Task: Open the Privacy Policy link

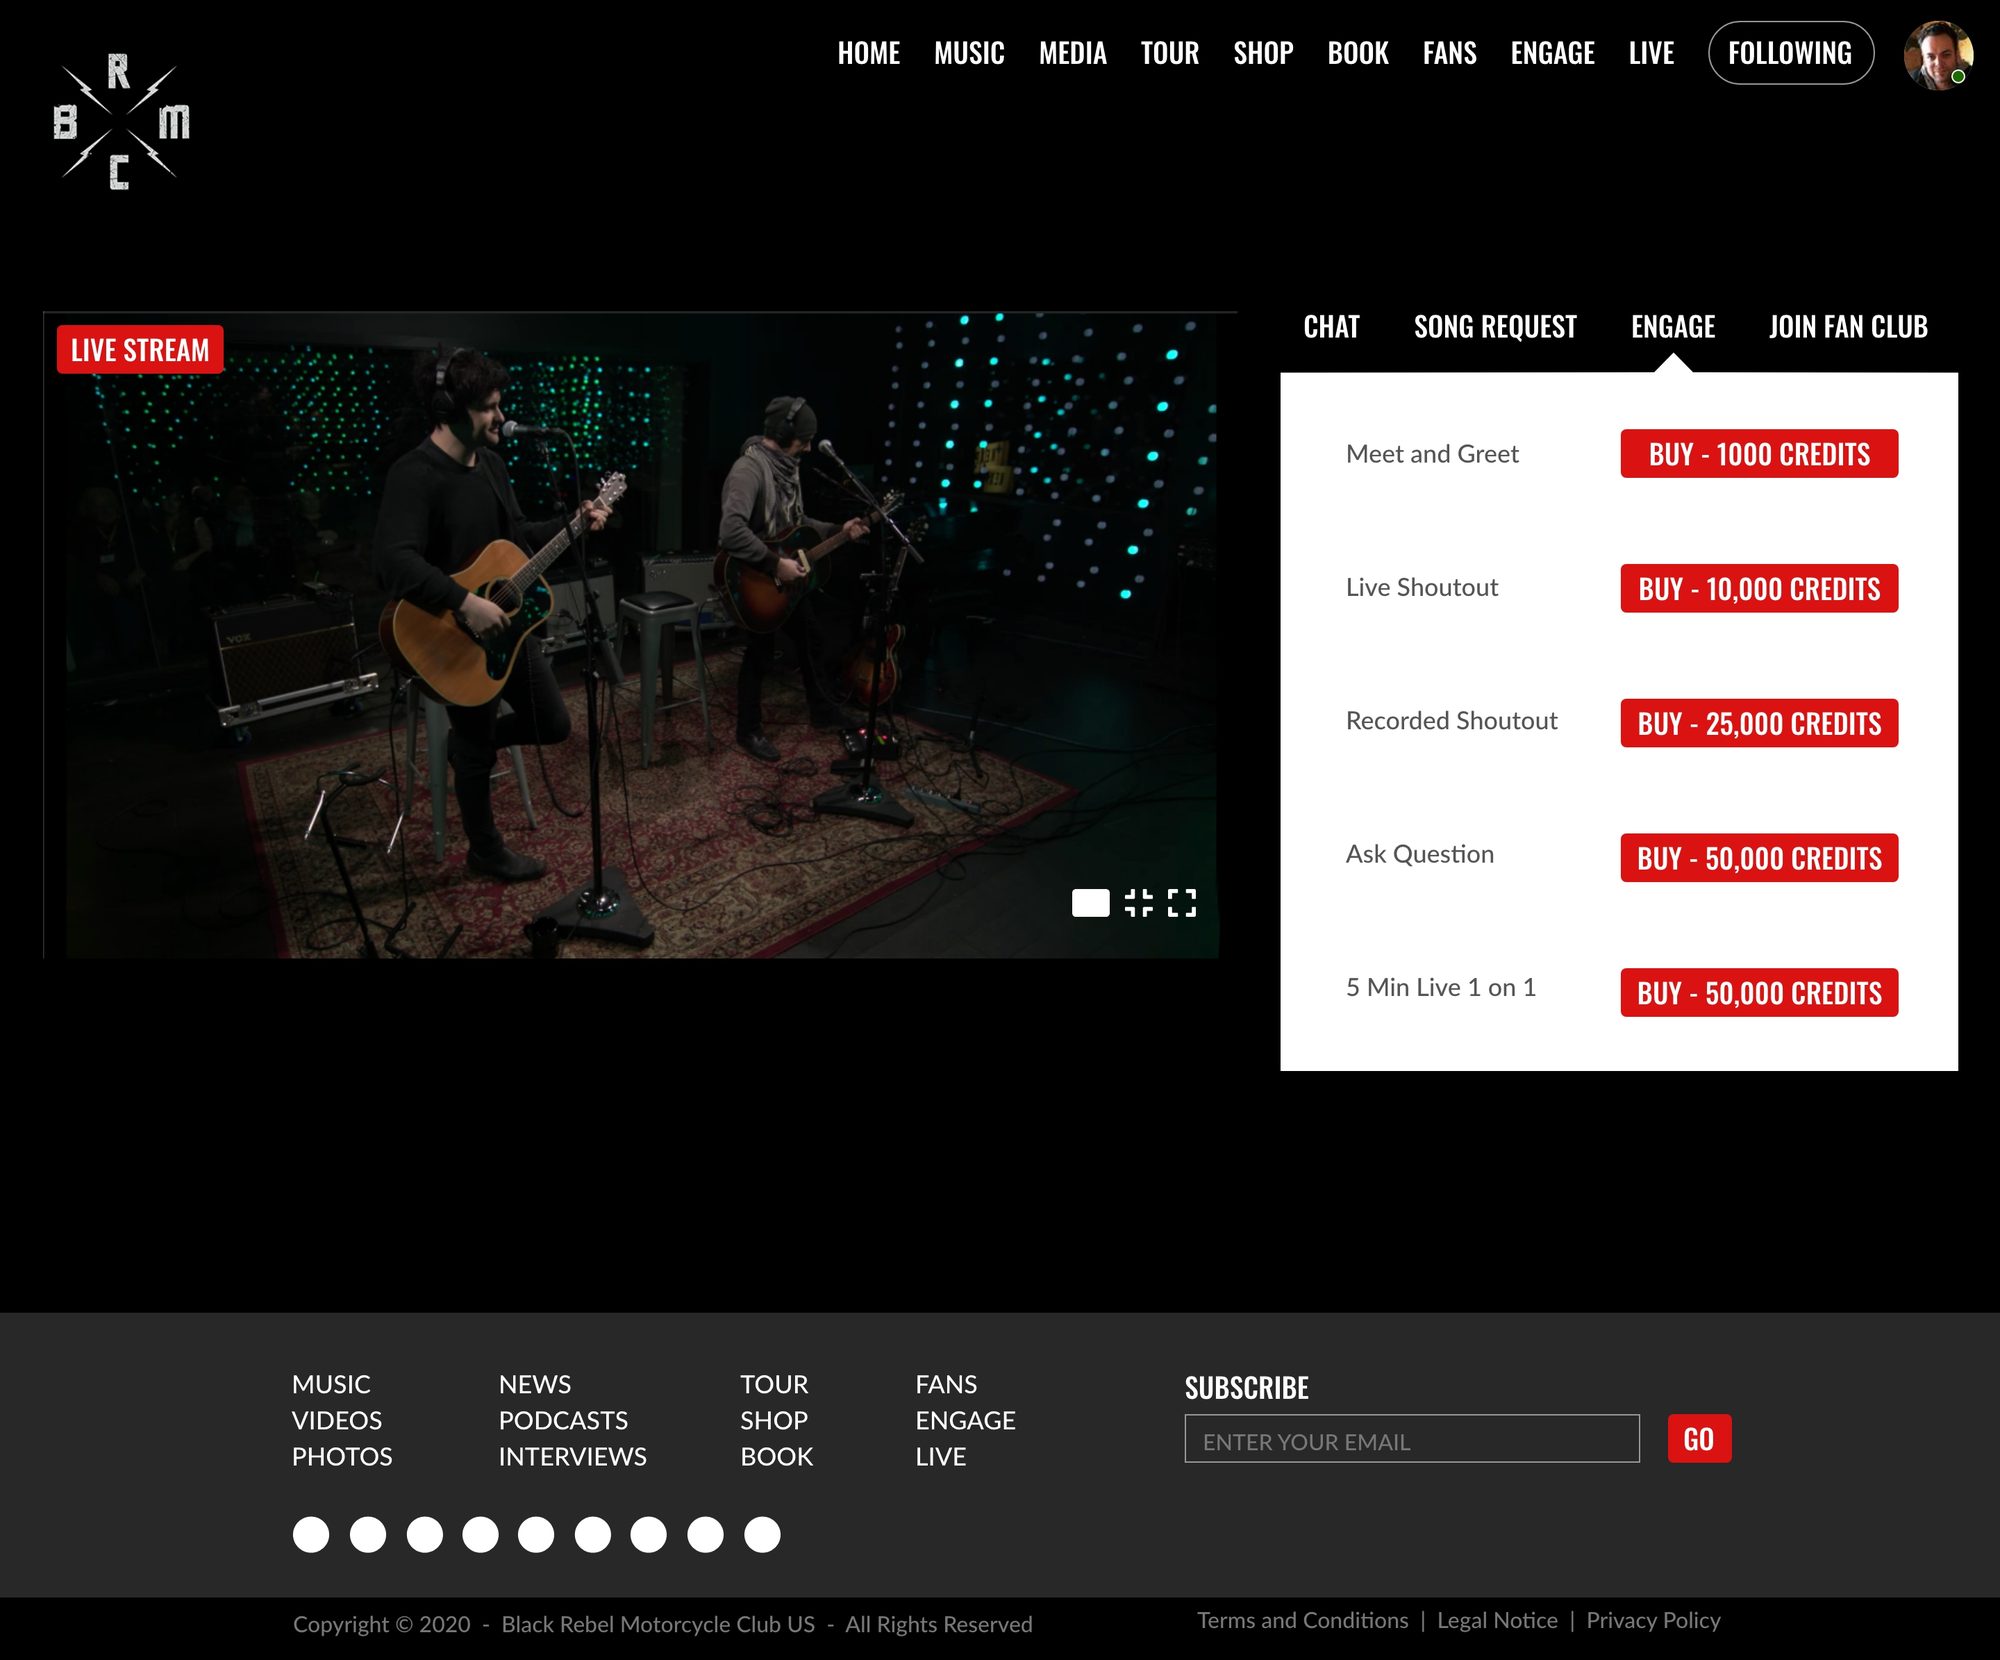Action: click(x=1653, y=1620)
